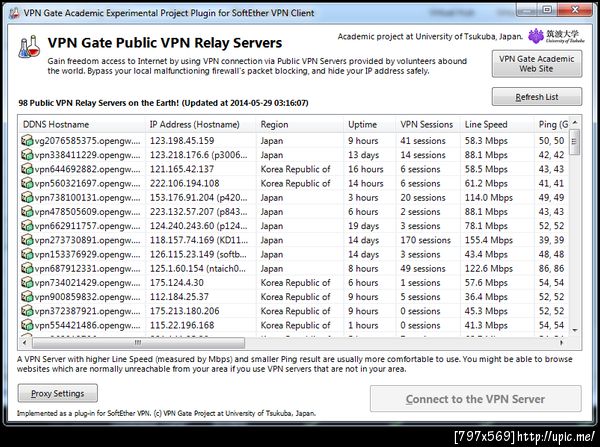Click server icon for vpn273730891 row

pyautogui.click(x=27, y=240)
